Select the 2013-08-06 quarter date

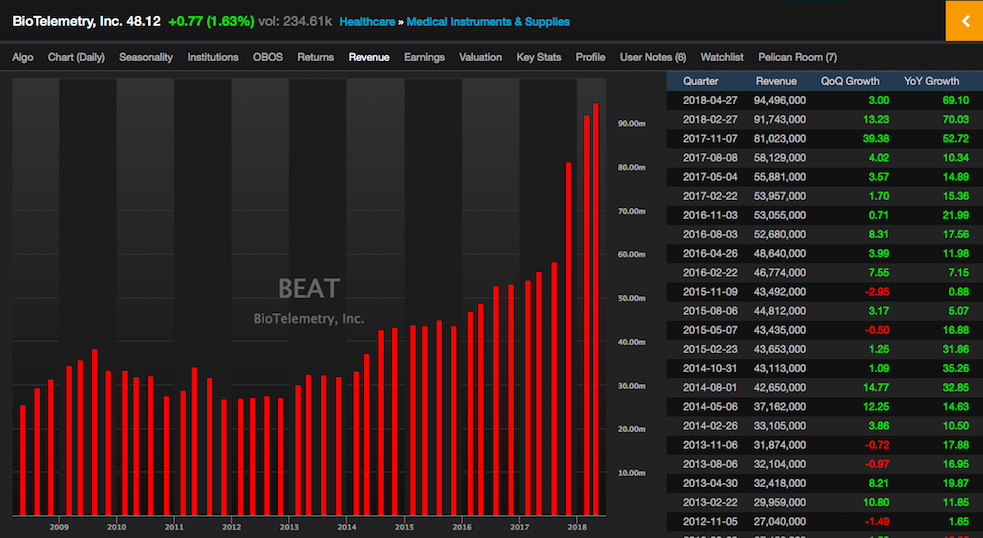710,463
